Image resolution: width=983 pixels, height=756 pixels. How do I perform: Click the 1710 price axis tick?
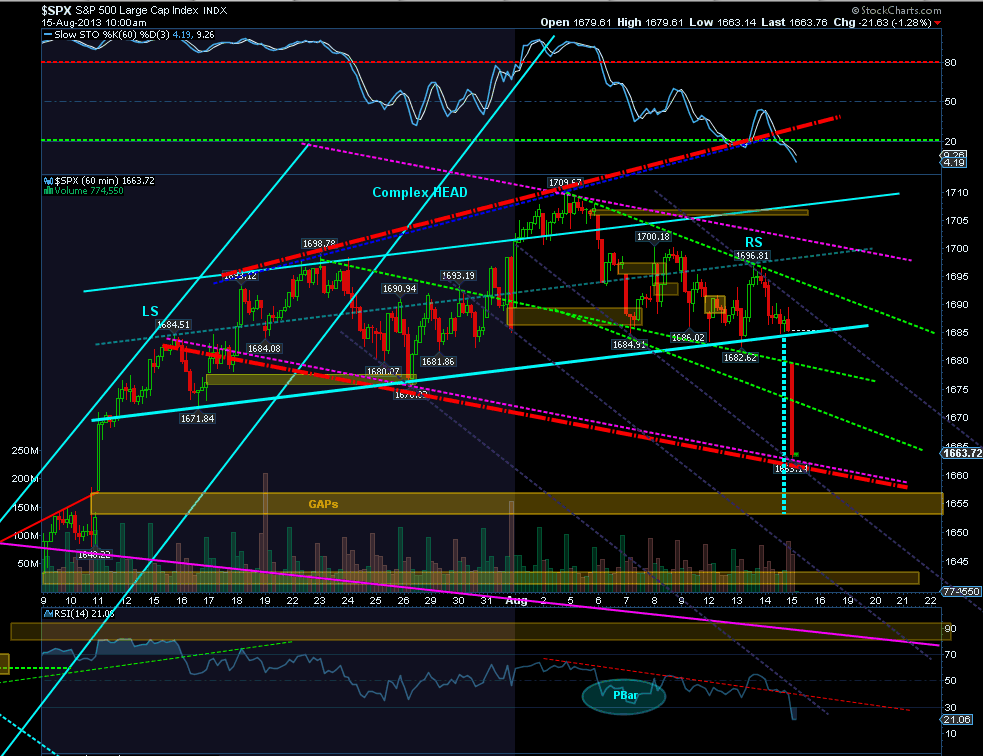tap(957, 192)
